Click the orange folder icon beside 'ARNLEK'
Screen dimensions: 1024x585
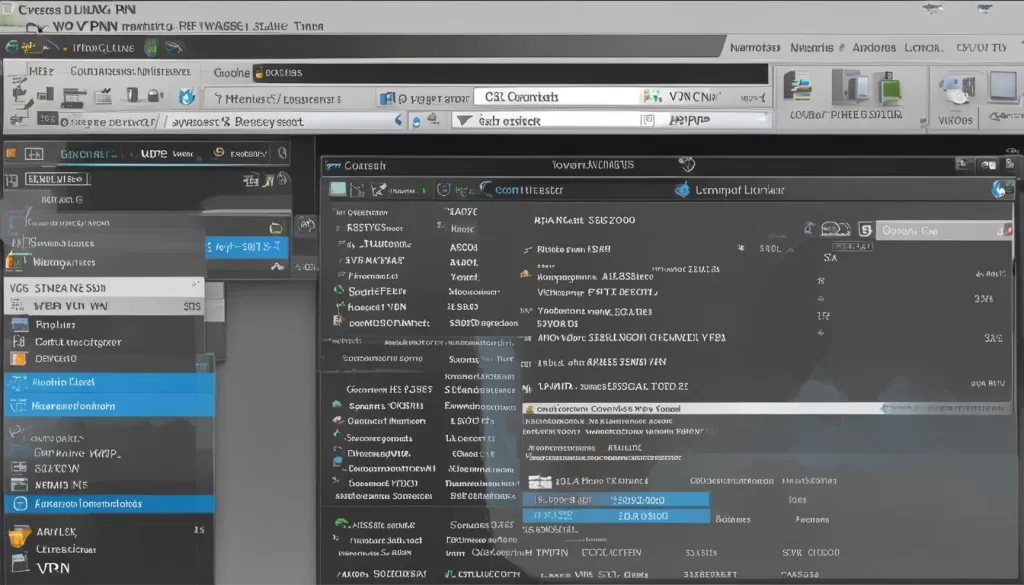18,537
